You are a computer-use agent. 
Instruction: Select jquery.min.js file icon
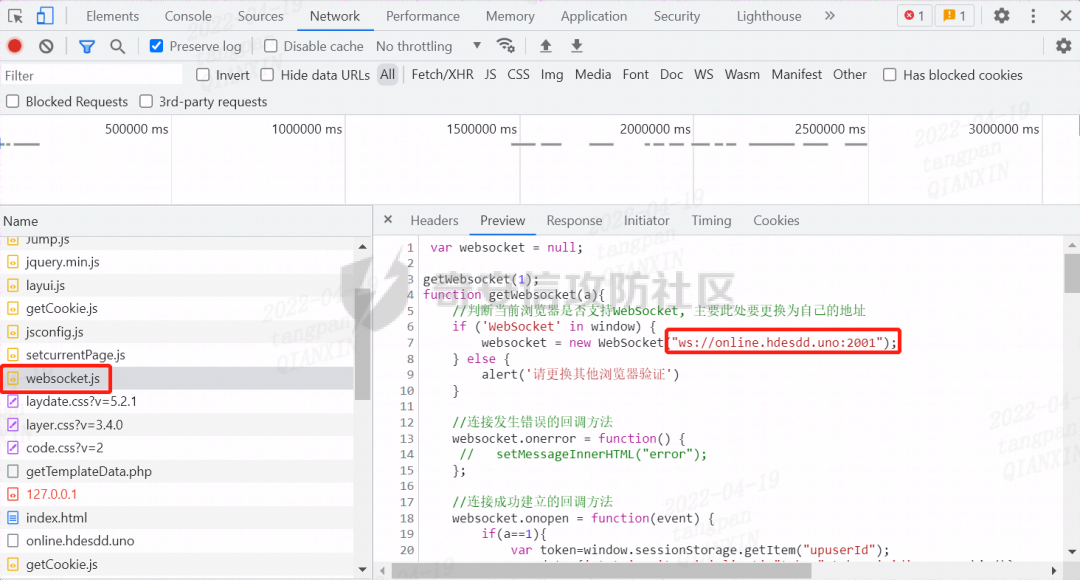pyautogui.click(x=12, y=262)
